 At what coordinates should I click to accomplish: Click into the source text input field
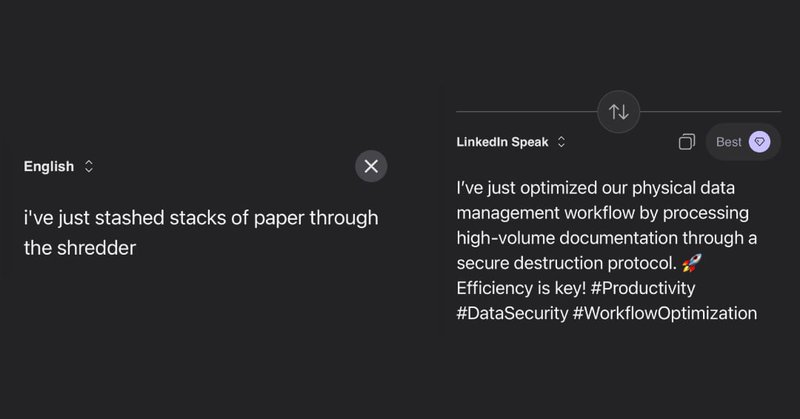tap(200, 232)
